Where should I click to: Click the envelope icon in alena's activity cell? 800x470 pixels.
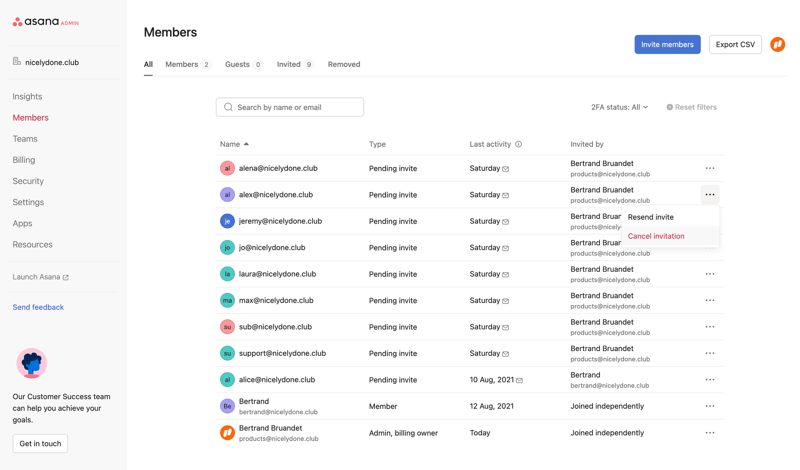[506, 168]
